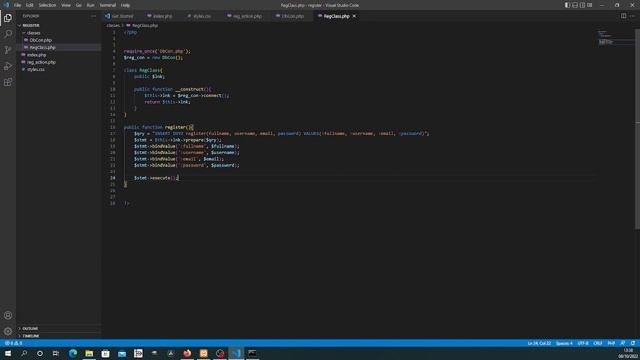The image size is (640, 360).
Task: Click the feedback icon in status bar
Action: (x=622, y=343)
